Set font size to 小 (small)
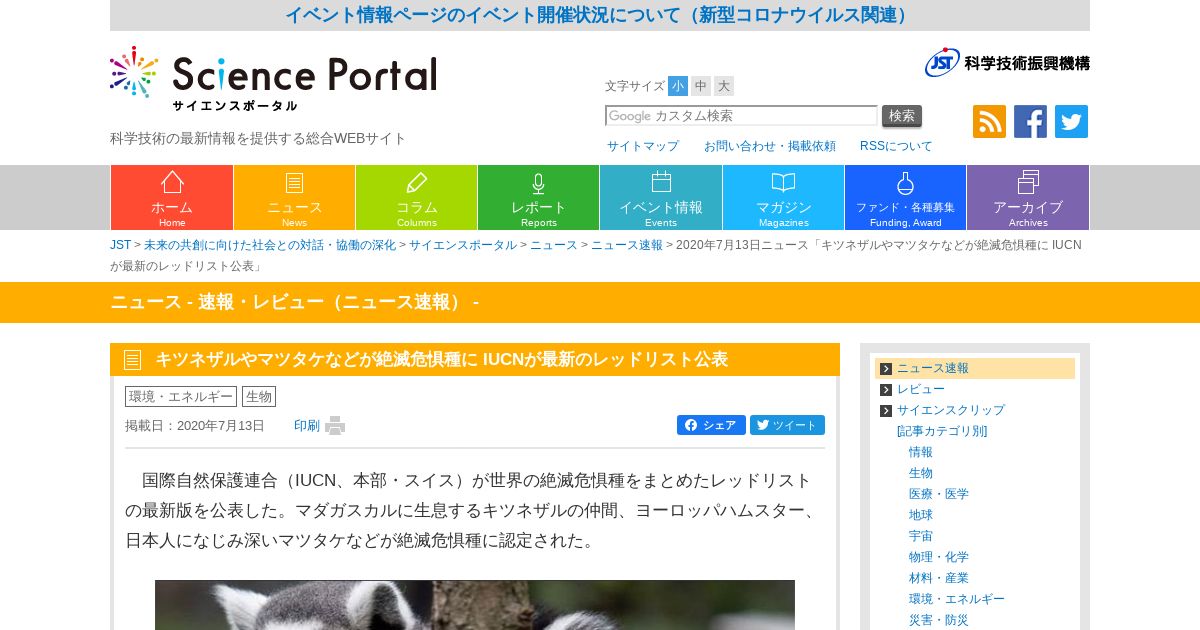The width and height of the screenshot is (1200, 630). [x=678, y=86]
